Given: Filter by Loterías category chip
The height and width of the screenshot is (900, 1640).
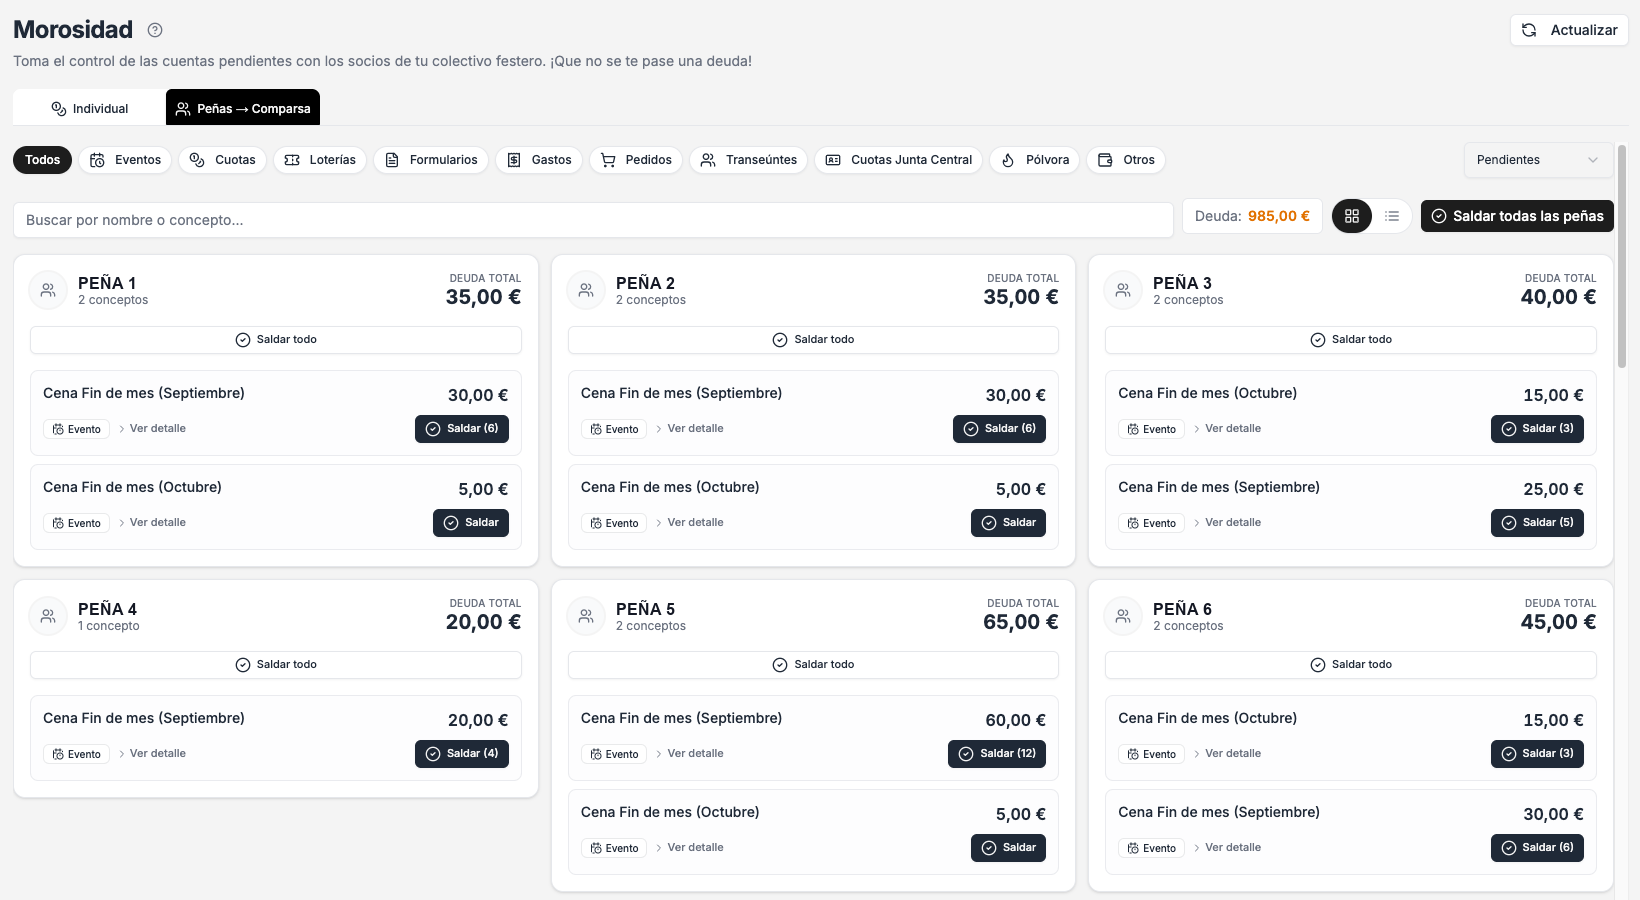Looking at the screenshot, I should coord(320,160).
